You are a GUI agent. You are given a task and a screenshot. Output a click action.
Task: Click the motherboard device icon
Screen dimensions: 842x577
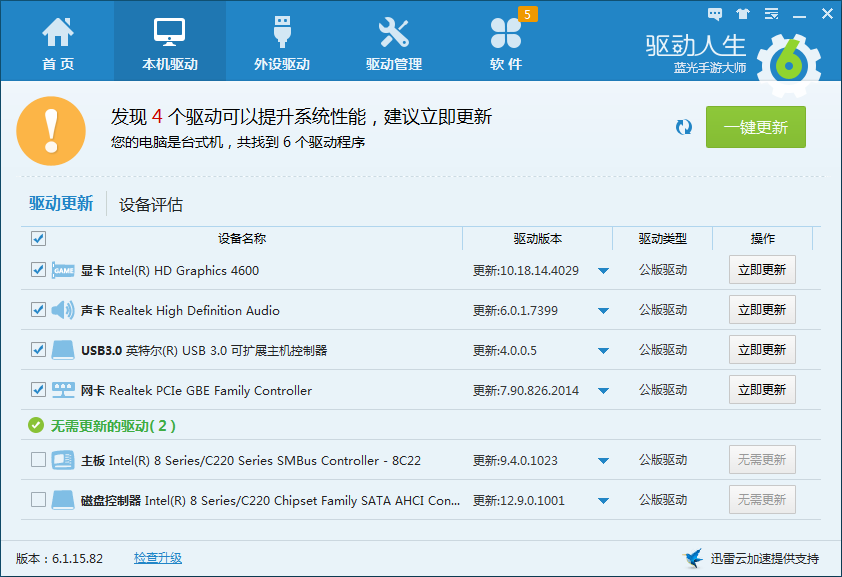click(x=63, y=460)
